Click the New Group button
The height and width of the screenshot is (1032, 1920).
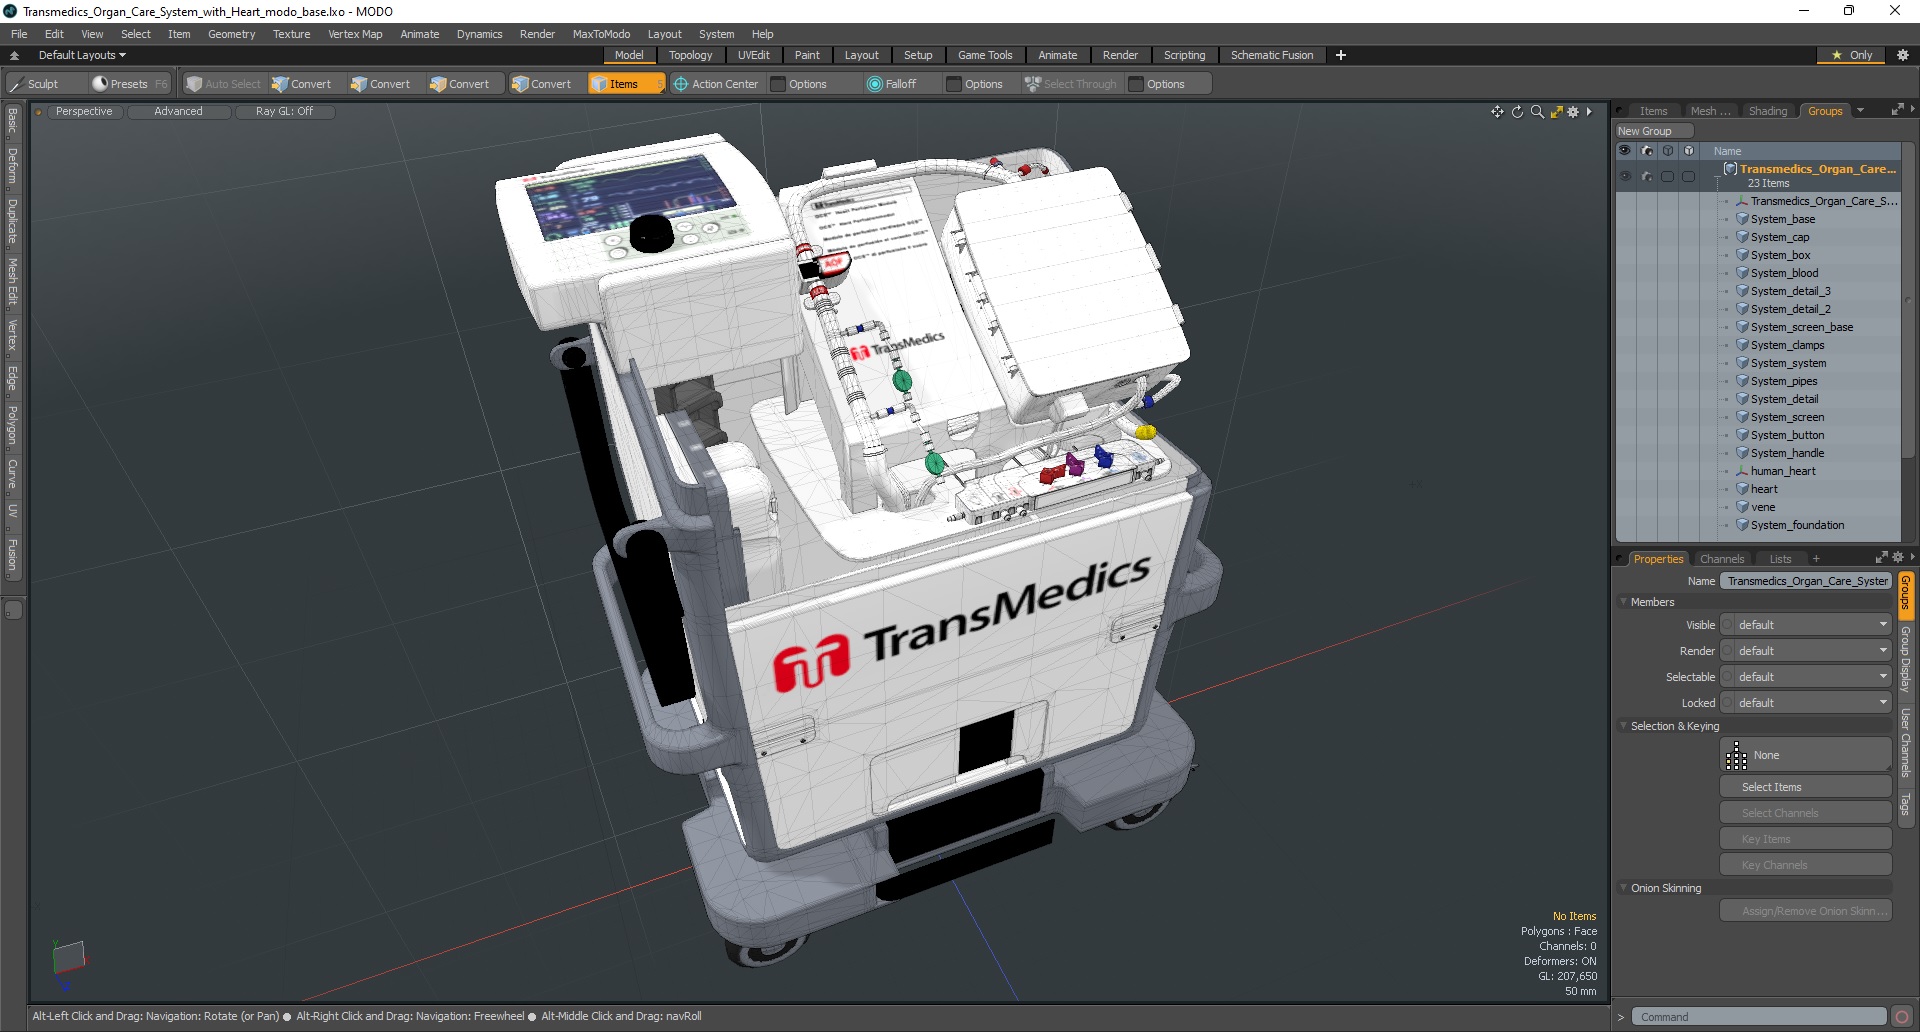coord(1654,131)
